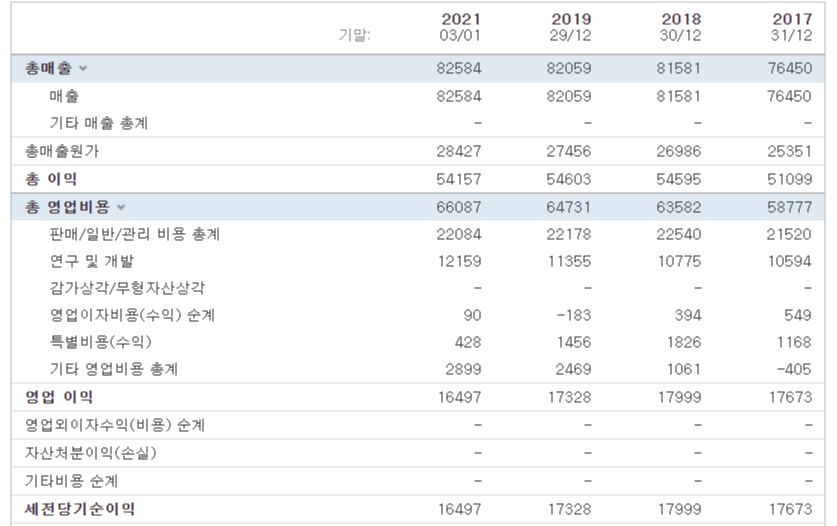Click 총 이익 value 51099
This screenshot has height=526, width=837.
[x=790, y=179]
